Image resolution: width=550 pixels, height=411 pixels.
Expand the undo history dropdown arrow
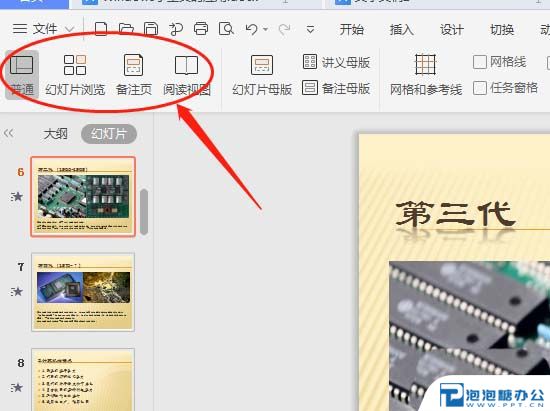266,29
